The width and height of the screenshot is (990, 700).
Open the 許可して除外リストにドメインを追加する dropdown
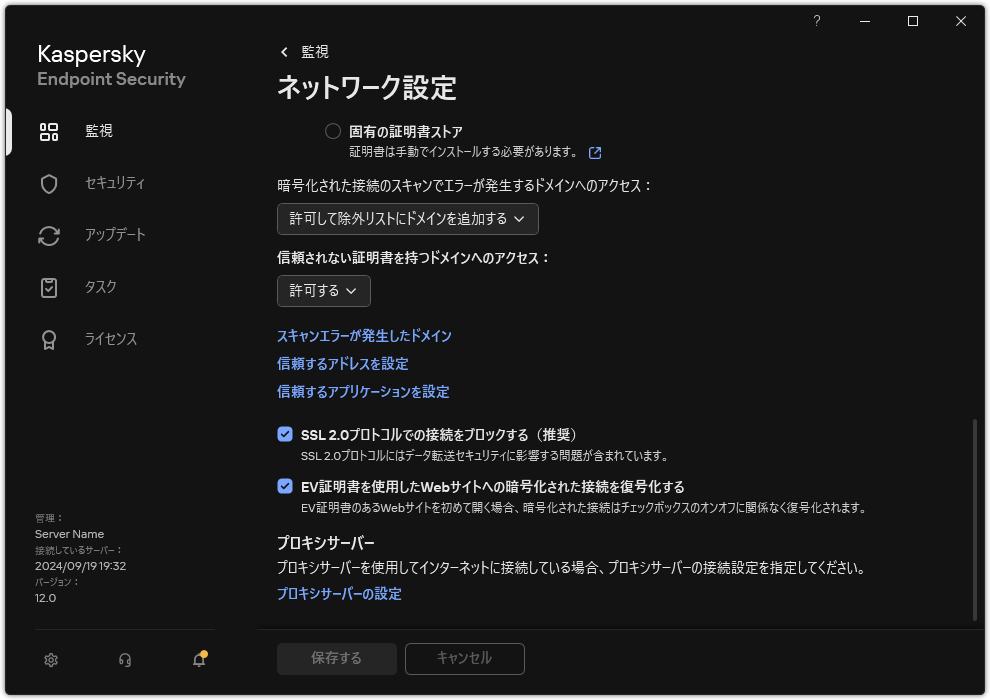click(408, 219)
